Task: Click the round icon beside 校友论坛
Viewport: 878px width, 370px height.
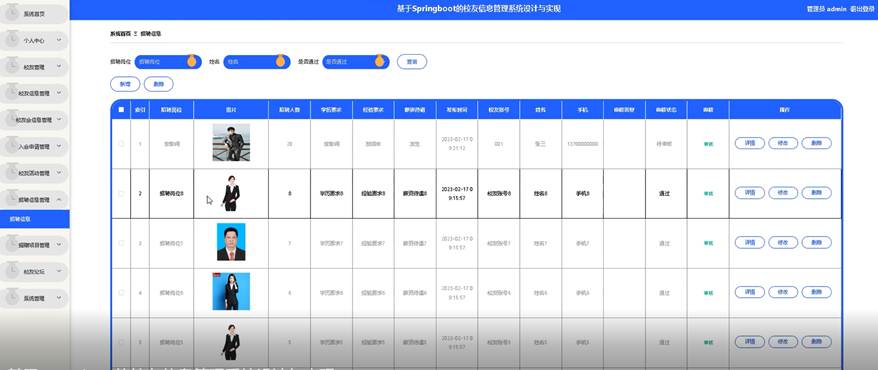Action: coord(11,271)
